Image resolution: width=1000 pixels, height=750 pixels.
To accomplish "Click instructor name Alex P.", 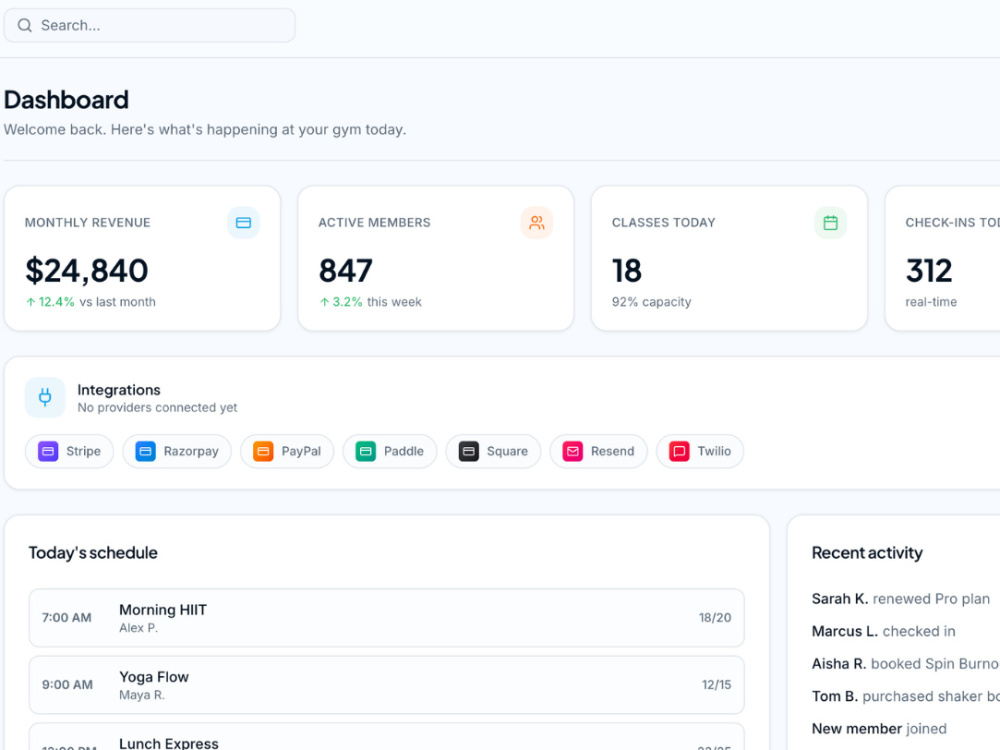I will (138, 628).
